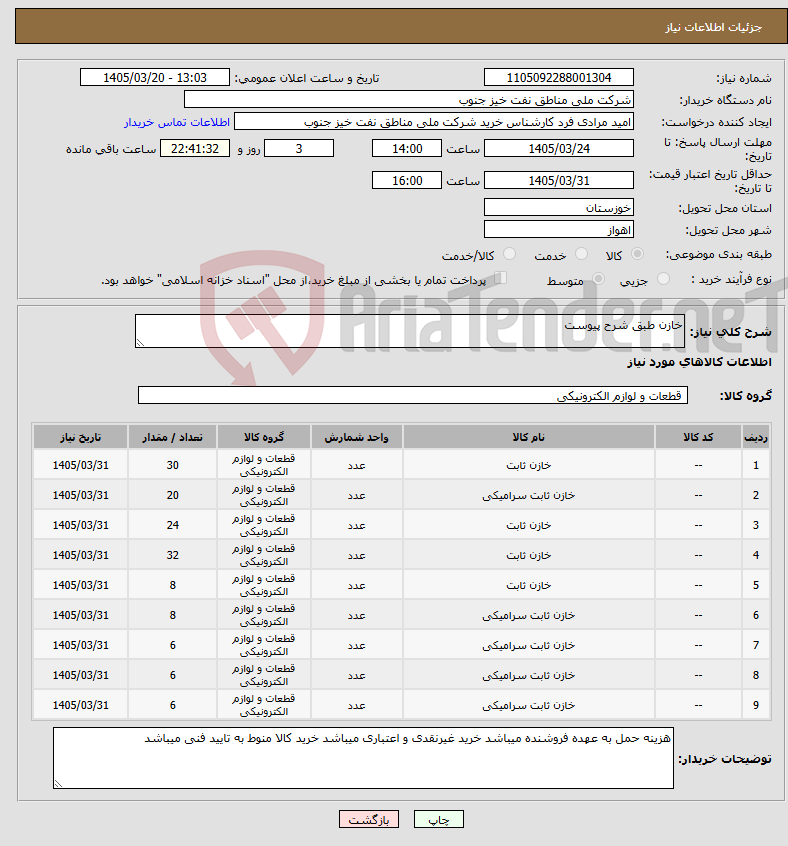Image resolution: width=788 pixels, height=846 pixels.
Task: Click the شرح کلی نیاز text area
Action: pyautogui.click(x=410, y=331)
